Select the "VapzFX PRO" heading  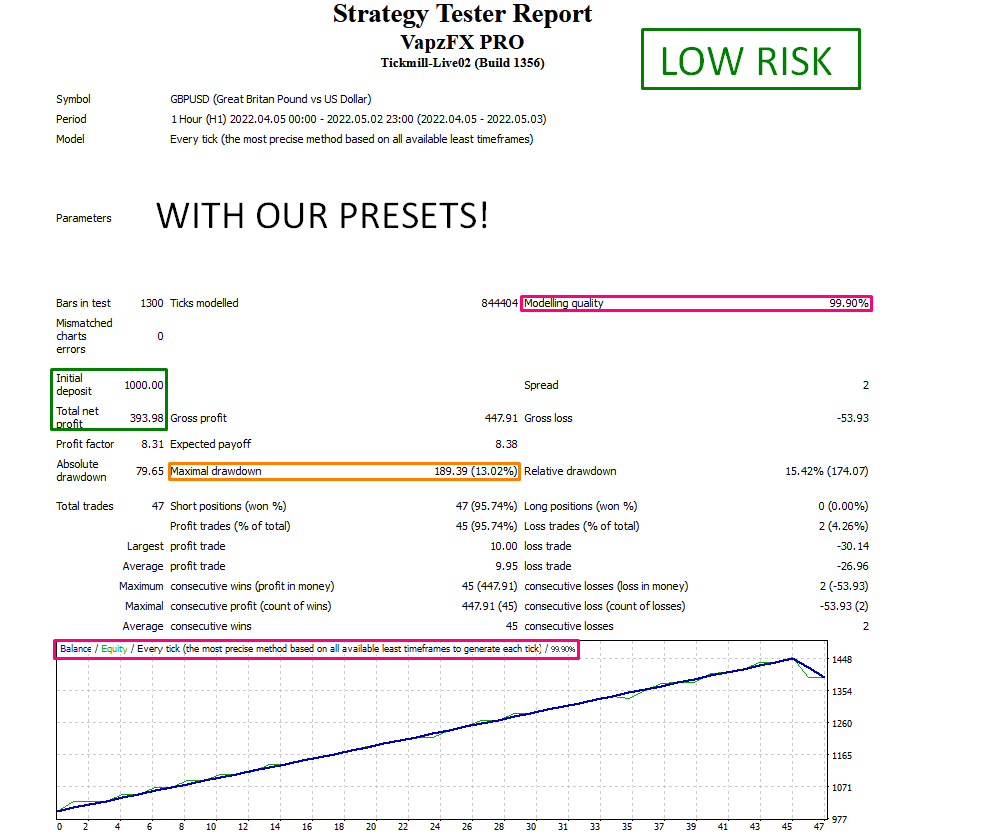(x=463, y=42)
